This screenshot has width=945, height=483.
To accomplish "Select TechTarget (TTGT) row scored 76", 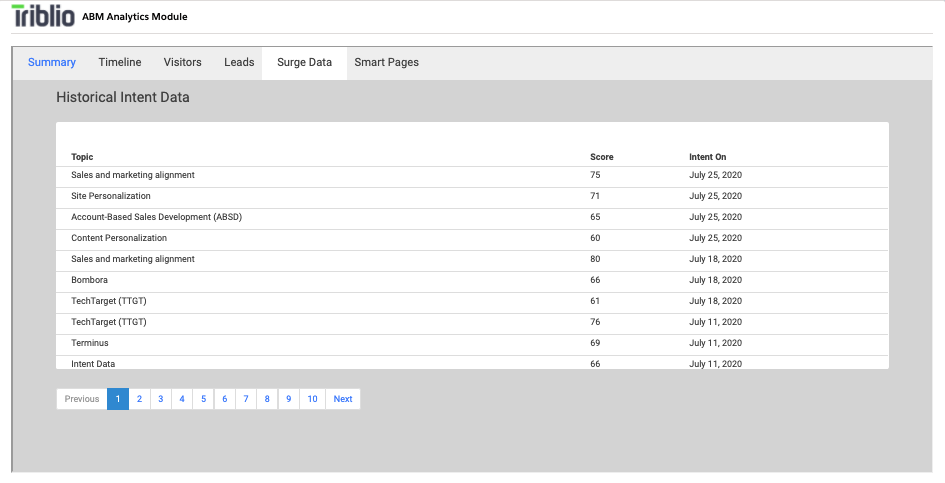I will 472,322.
